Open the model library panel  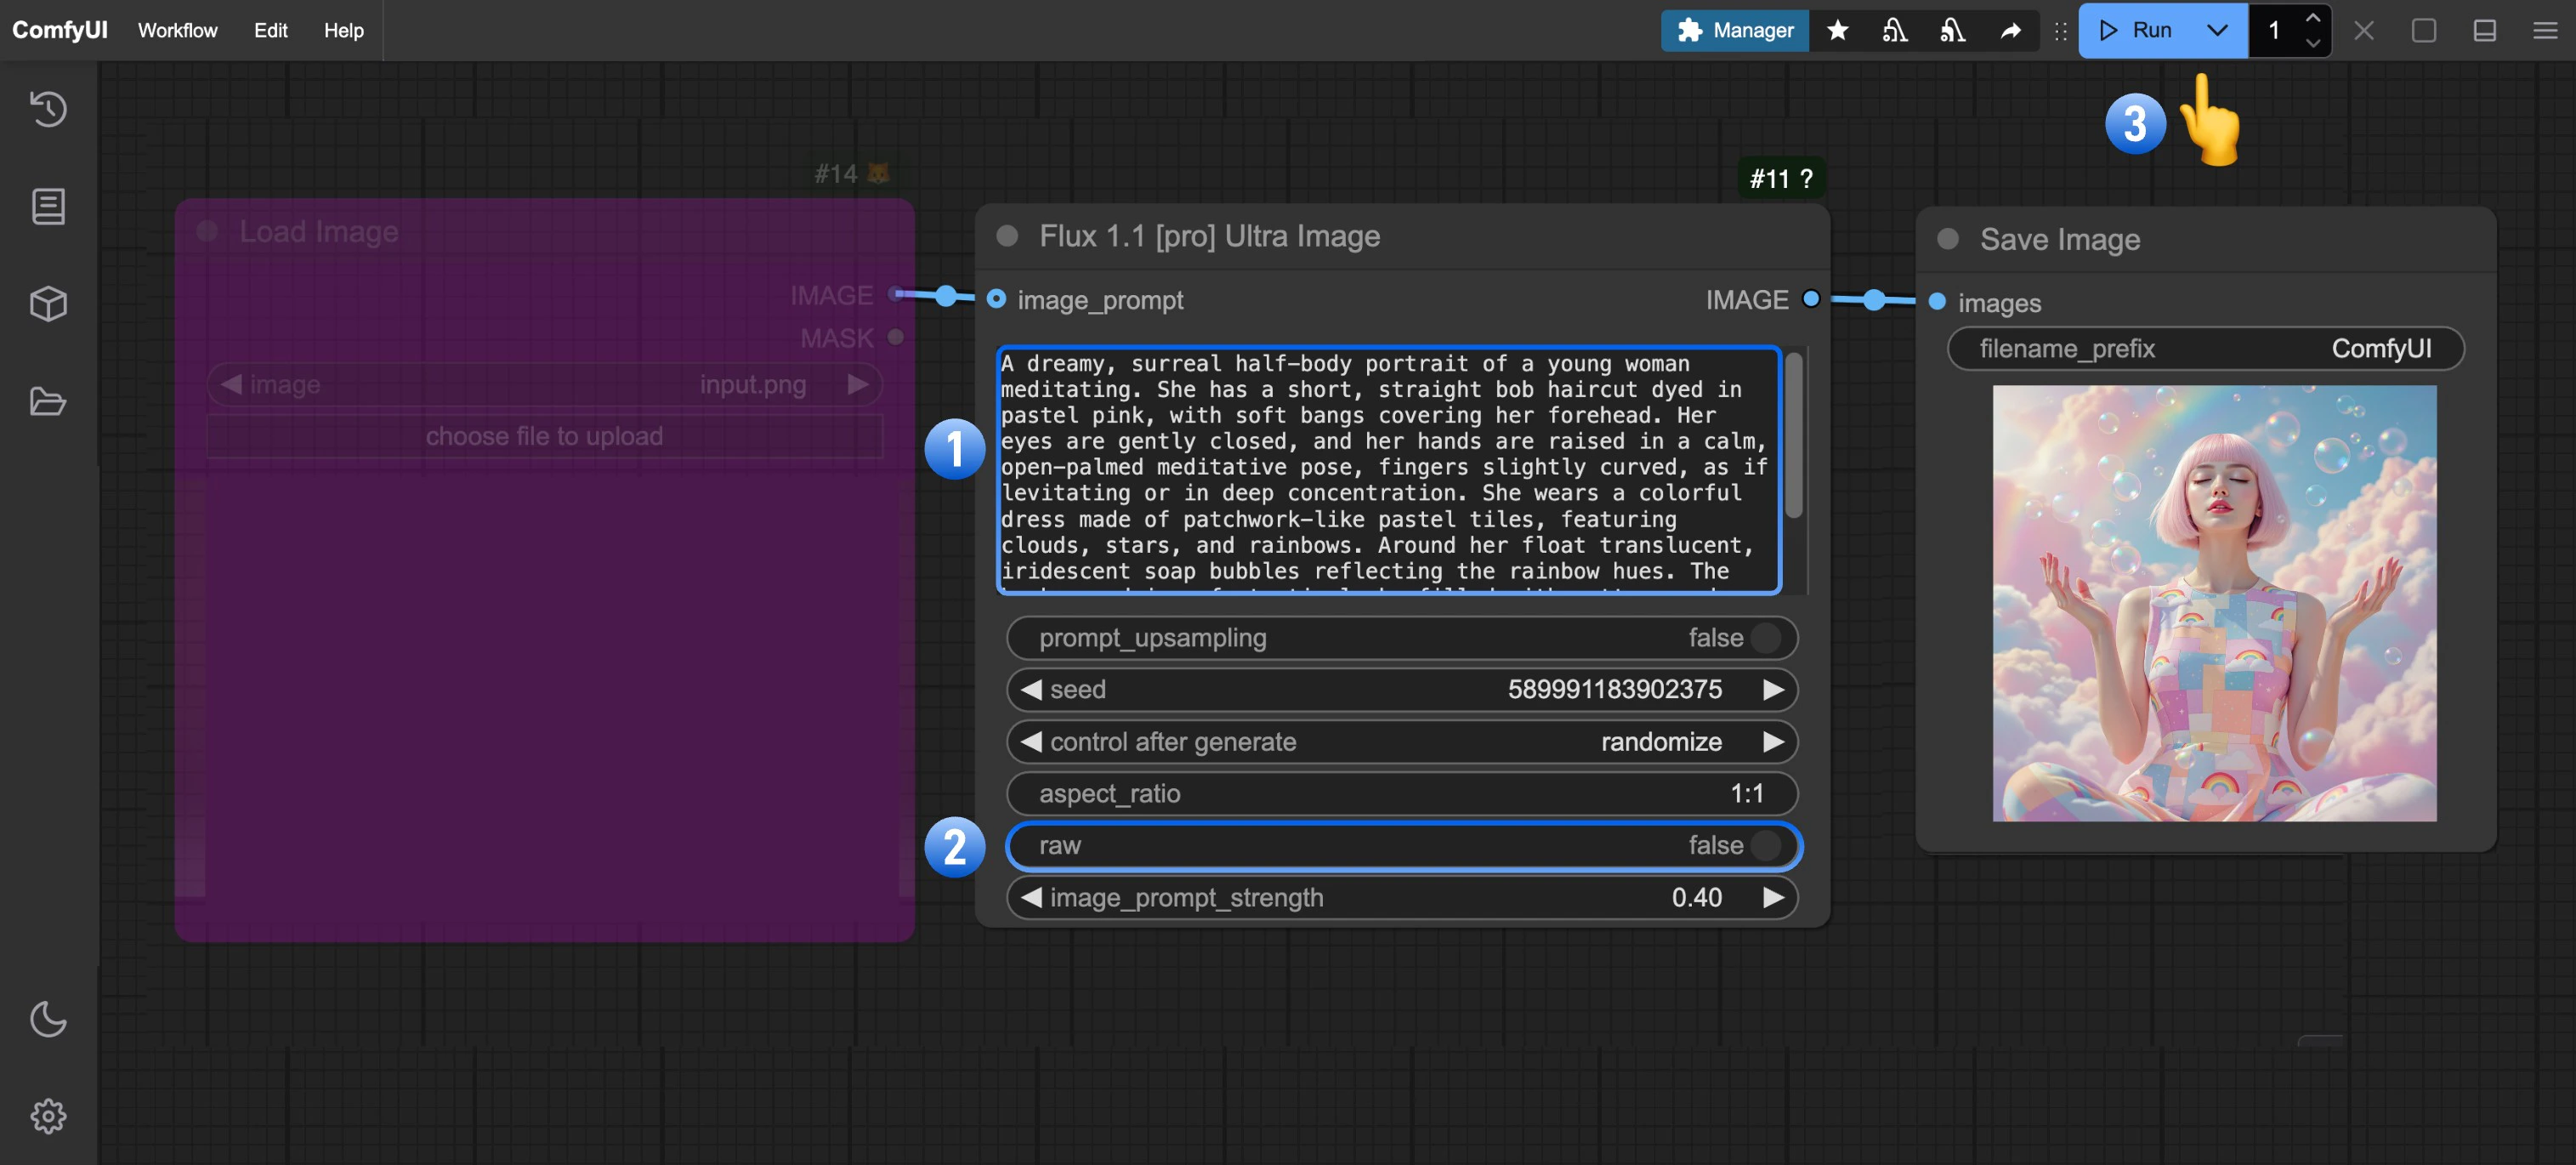point(48,304)
